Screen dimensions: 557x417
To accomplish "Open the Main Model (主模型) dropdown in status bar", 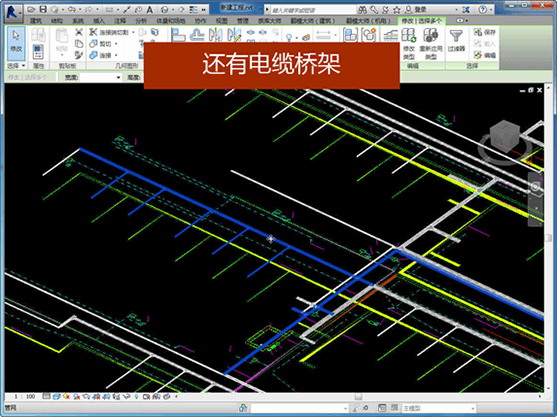I will pyautogui.click(x=438, y=408).
